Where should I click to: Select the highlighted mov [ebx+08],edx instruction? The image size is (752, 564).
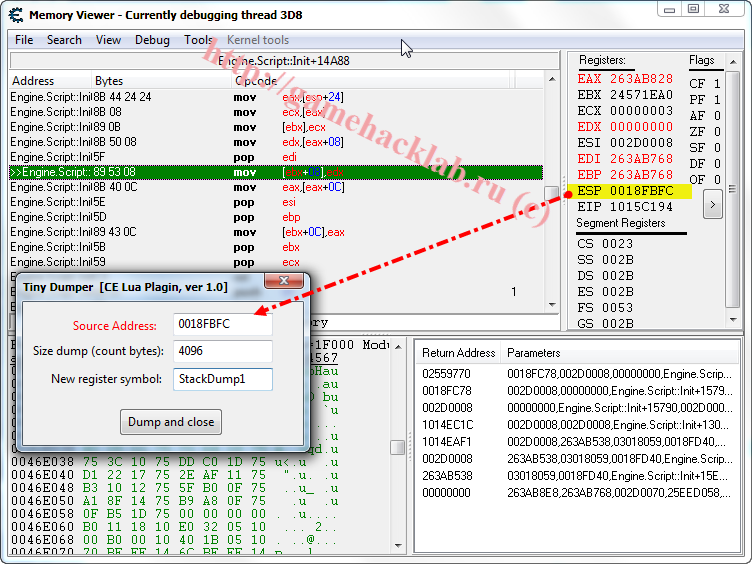pos(276,172)
